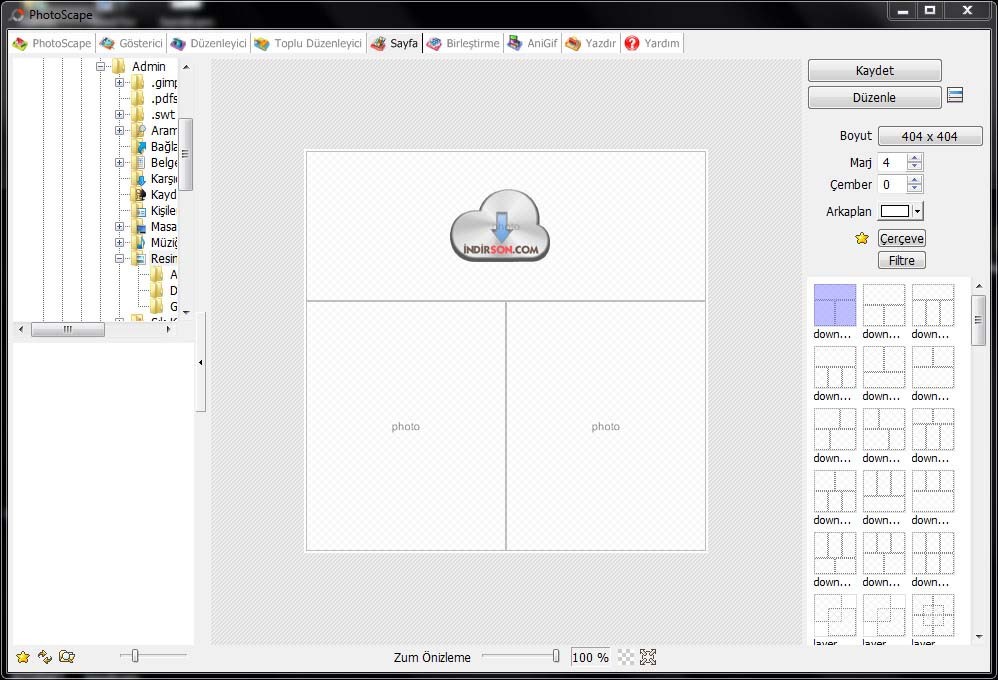This screenshot has height=680, width=998.
Task: Click the Filtre button
Action: tap(901, 260)
